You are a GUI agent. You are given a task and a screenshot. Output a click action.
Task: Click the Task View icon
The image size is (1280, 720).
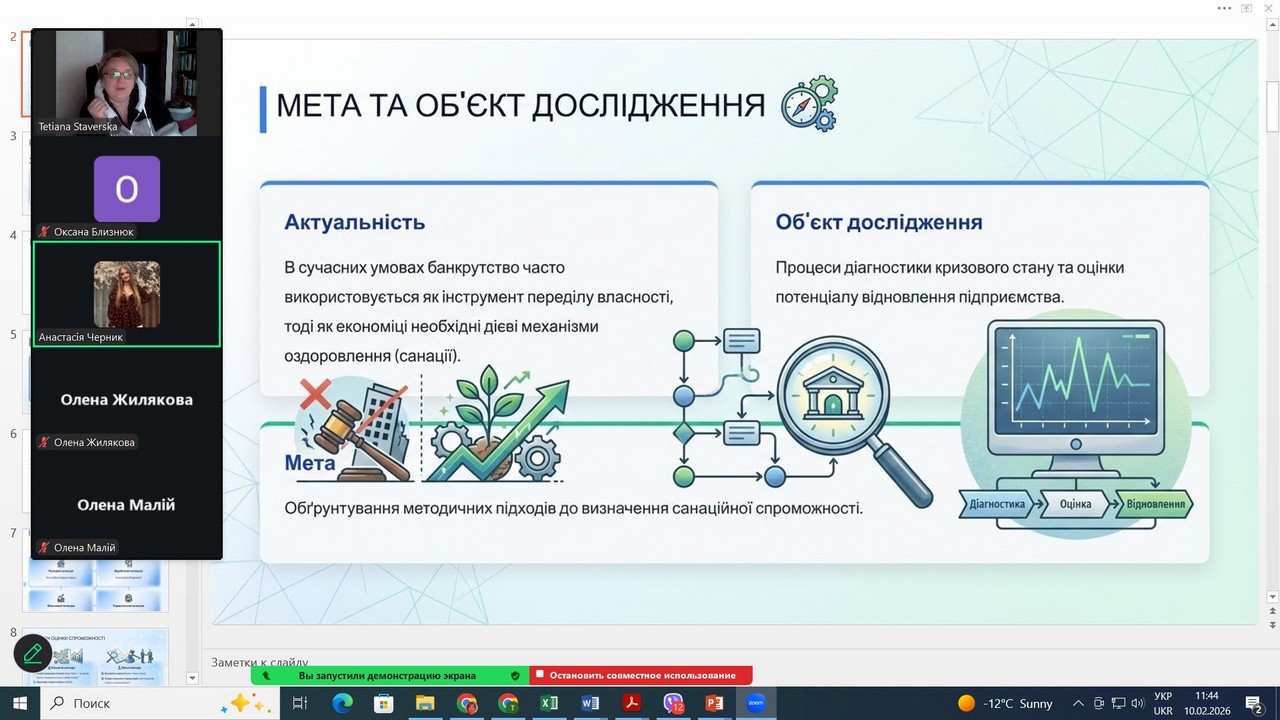coord(299,703)
